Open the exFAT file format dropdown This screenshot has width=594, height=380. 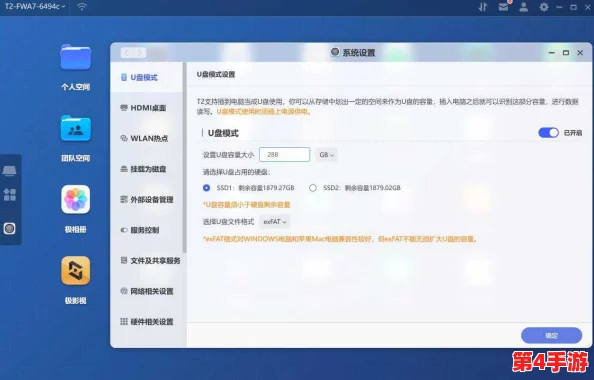[x=275, y=222]
